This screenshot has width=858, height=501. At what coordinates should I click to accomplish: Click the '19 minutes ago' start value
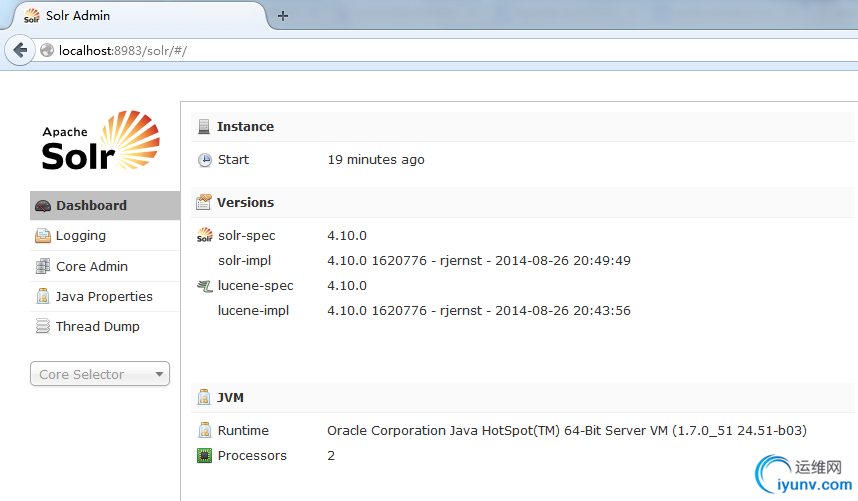pyautogui.click(x=376, y=160)
